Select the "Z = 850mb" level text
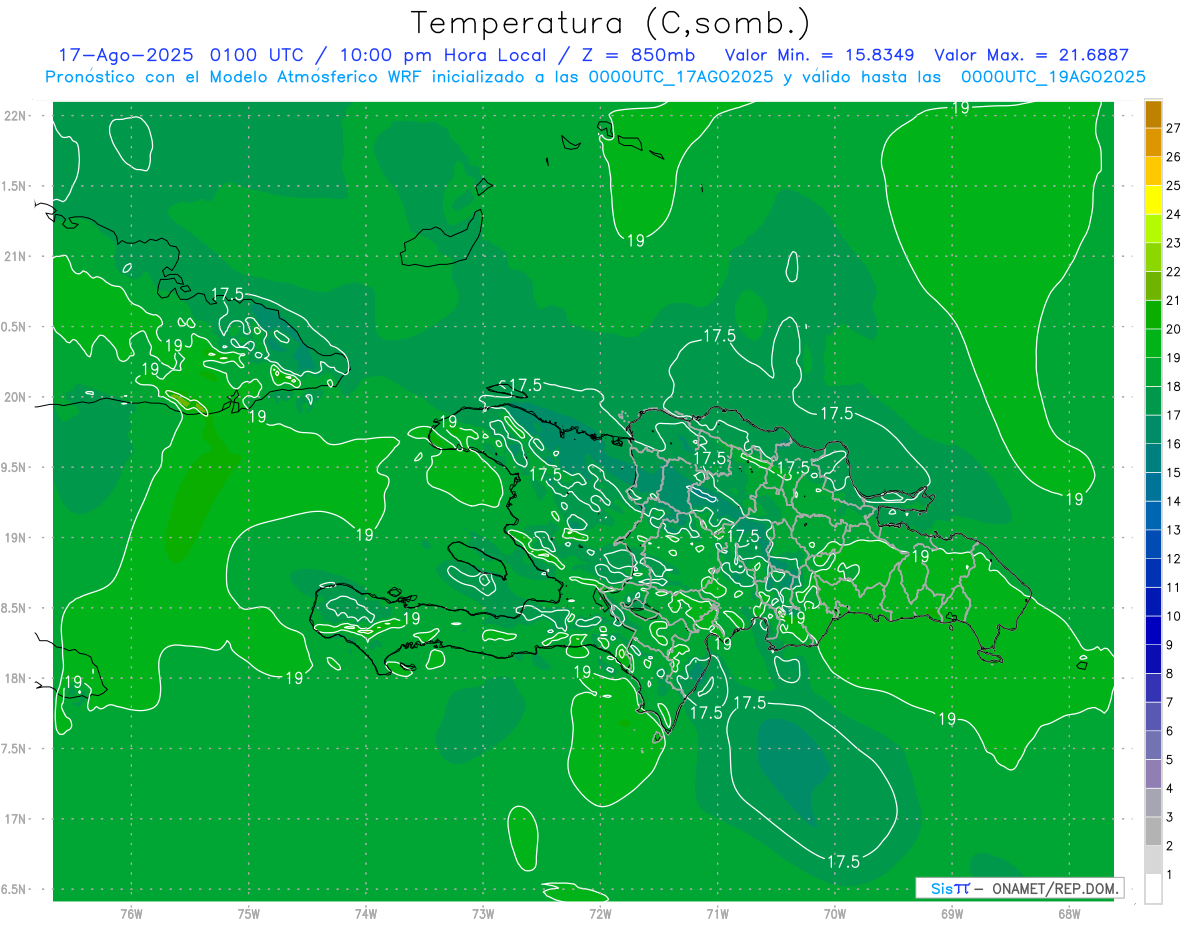1200x927 pixels. pos(640,55)
